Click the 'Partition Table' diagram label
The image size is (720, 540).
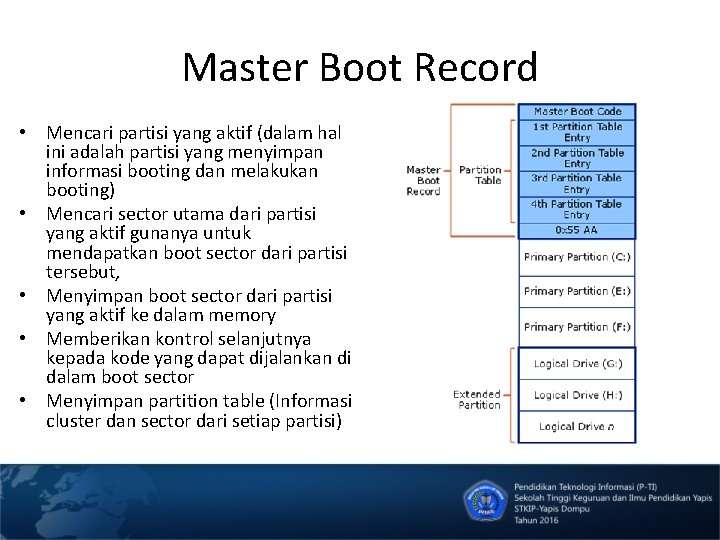click(x=480, y=175)
